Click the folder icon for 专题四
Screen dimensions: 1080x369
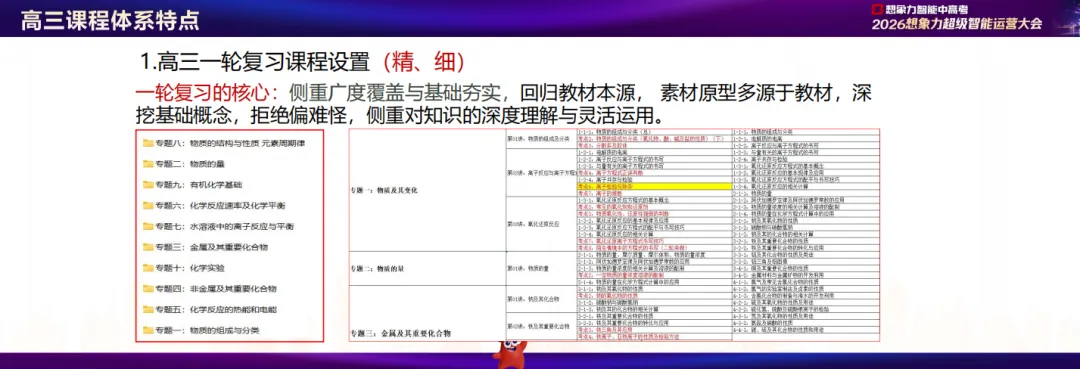coord(147,288)
